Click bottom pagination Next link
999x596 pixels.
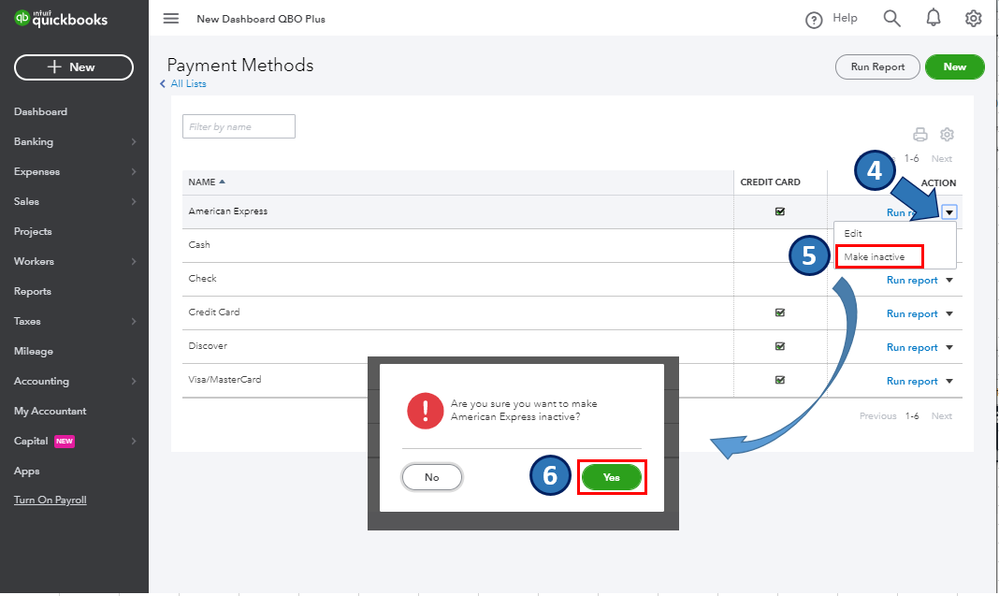941,416
